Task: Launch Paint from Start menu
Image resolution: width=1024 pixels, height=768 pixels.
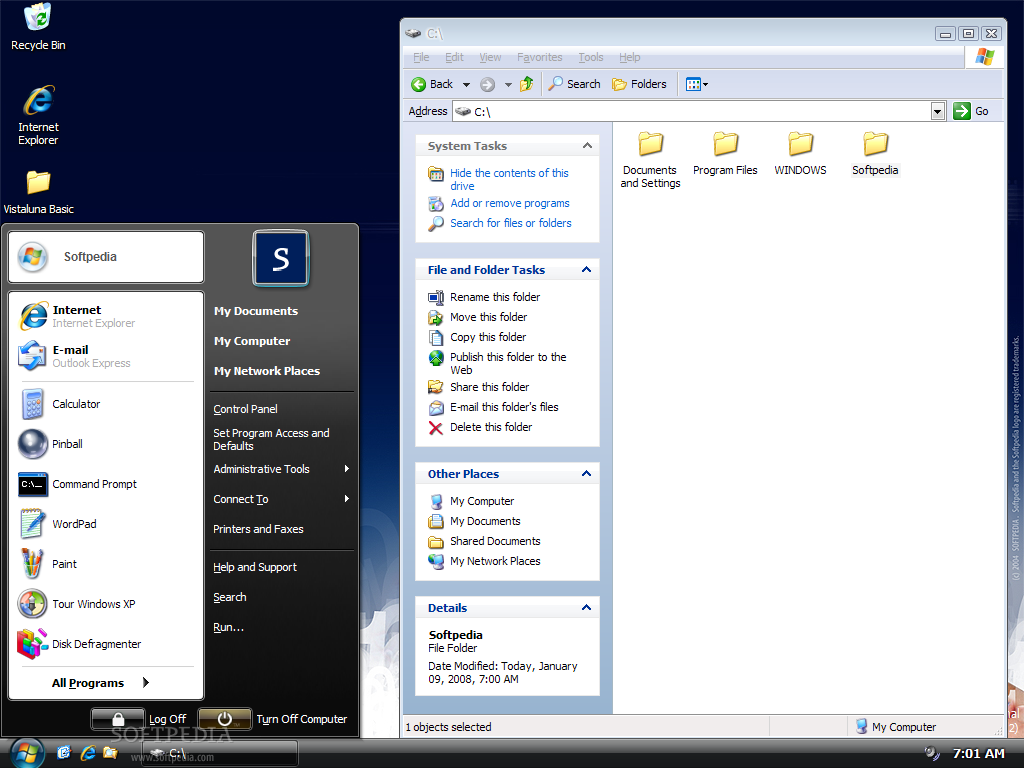Action: tap(106, 564)
